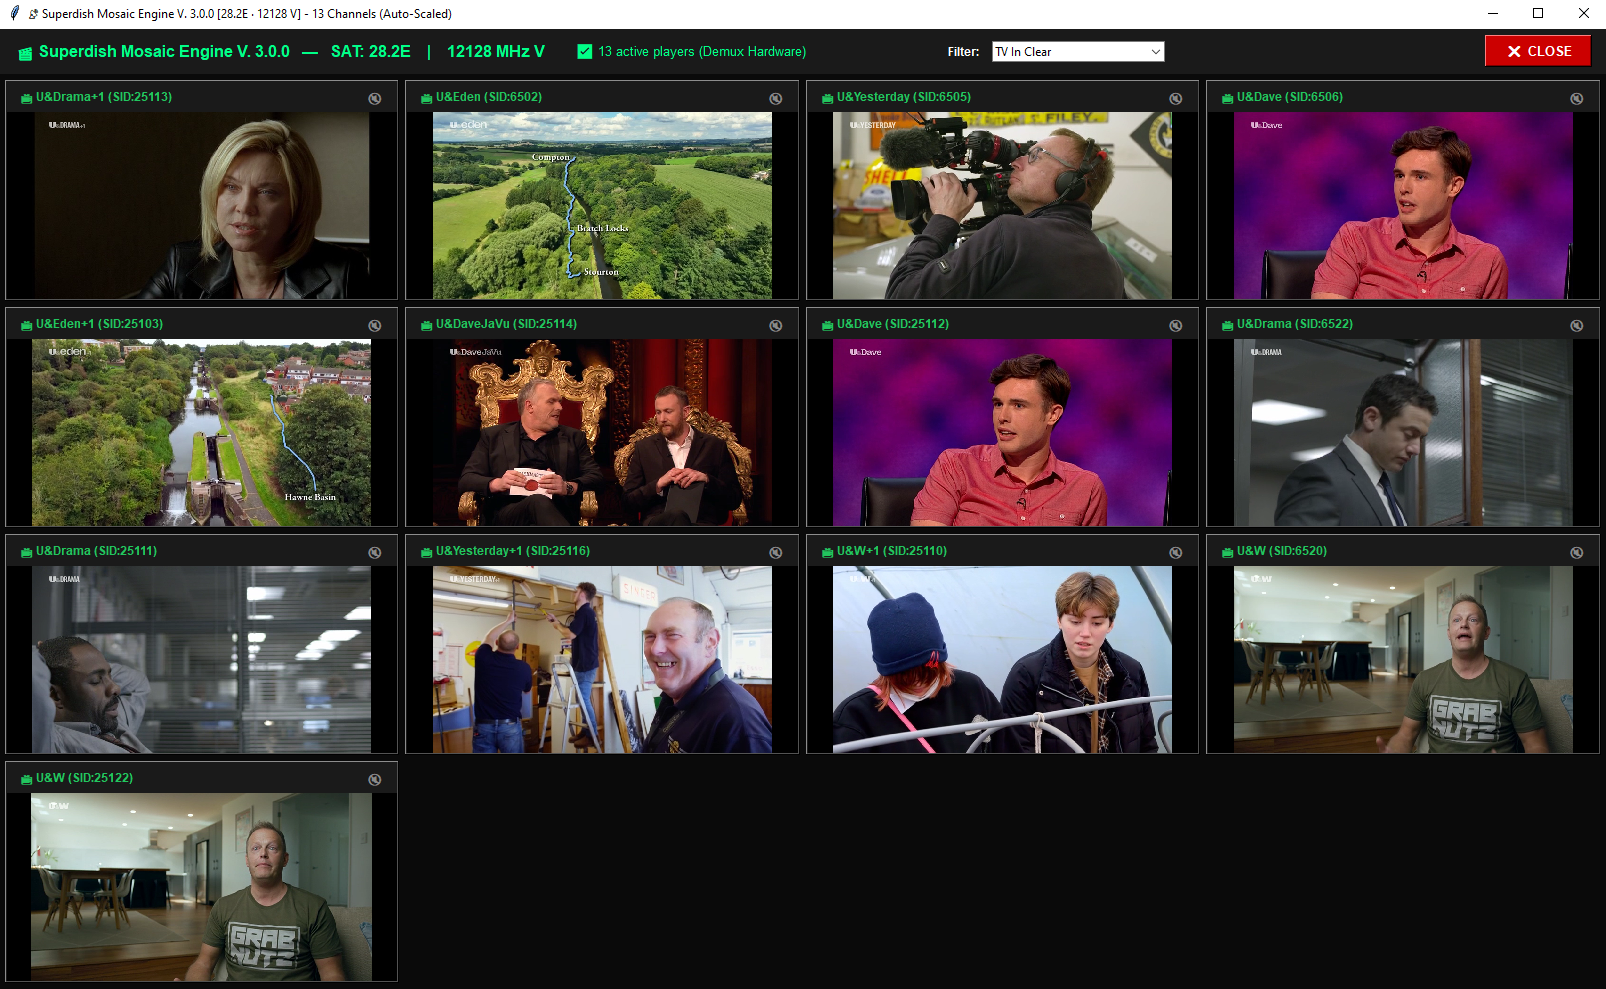Click the "Superdish Mosaic Engine V. 3.0.0" green heading

pyautogui.click(x=164, y=51)
